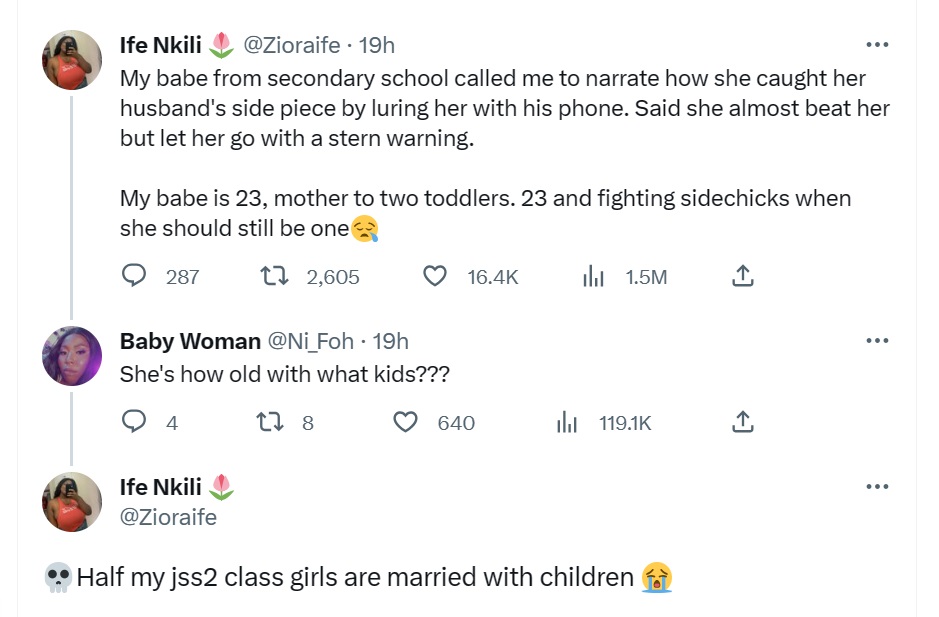This screenshot has height=617, width=939.
Task: Open more options on Baby Woman's tweet
Action: point(877,341)
